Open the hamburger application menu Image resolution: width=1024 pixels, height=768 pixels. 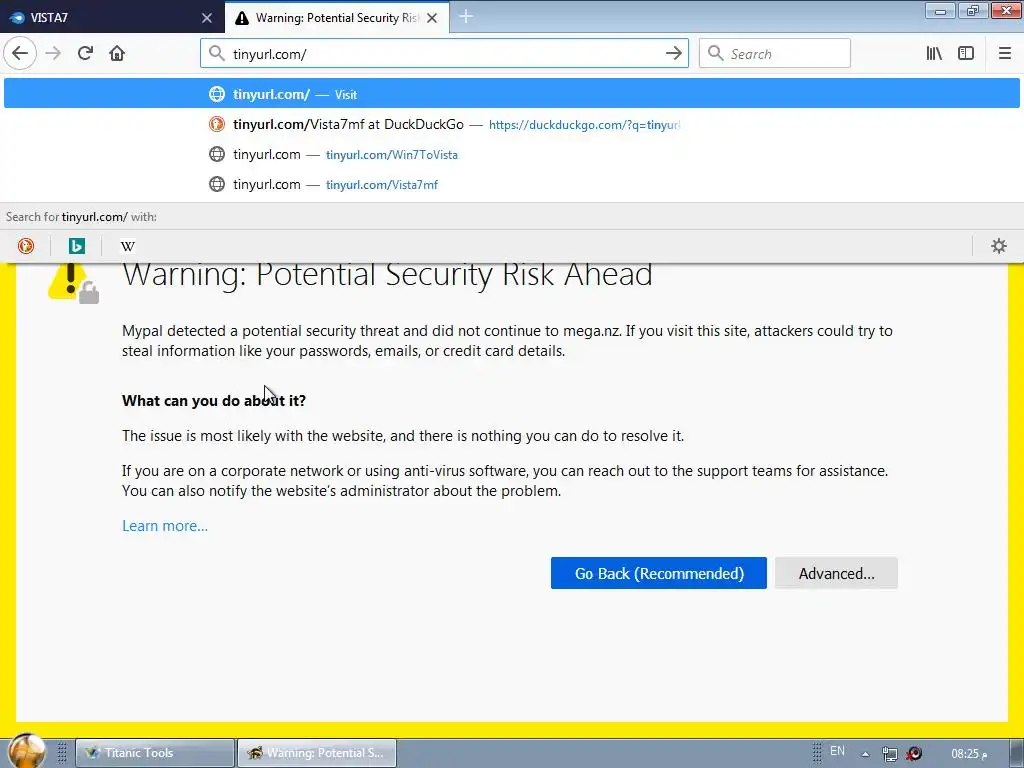tap(1004, 54)
